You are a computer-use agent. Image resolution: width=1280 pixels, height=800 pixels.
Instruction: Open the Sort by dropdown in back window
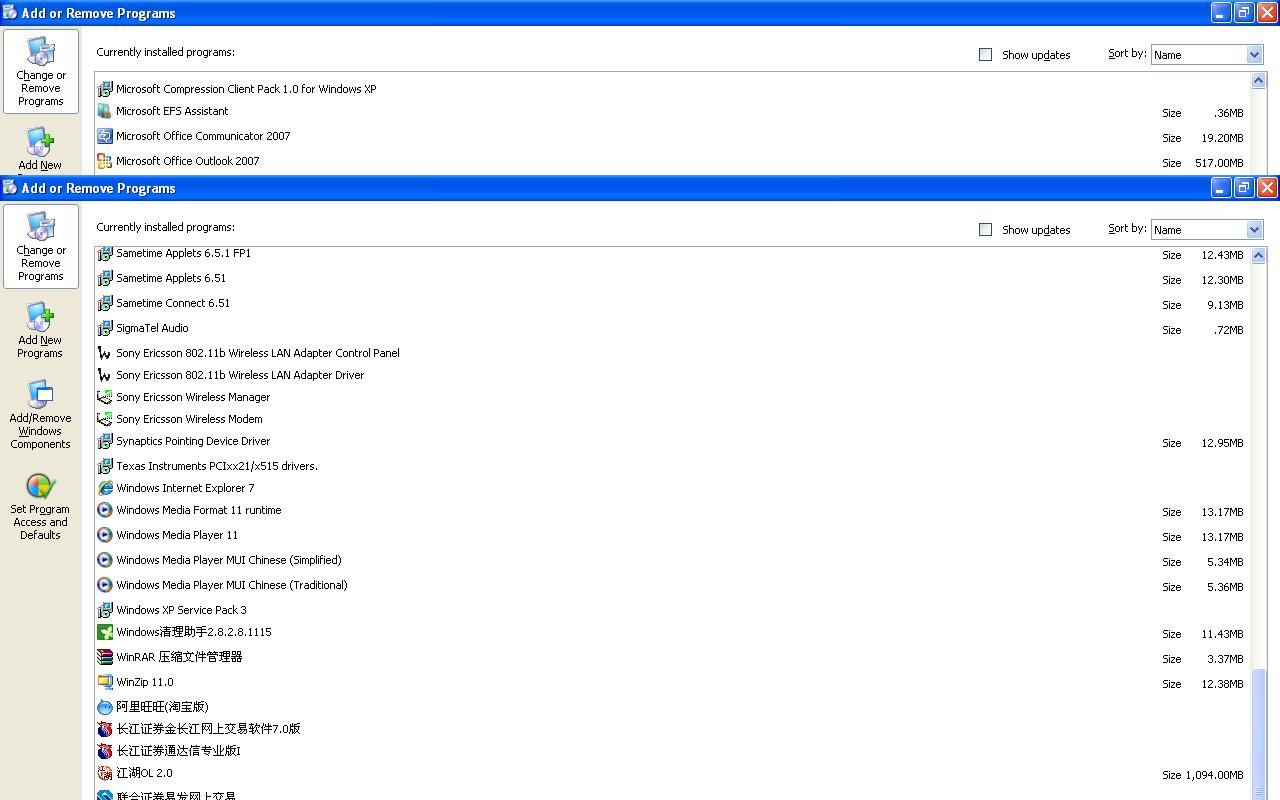point(1207,55)
